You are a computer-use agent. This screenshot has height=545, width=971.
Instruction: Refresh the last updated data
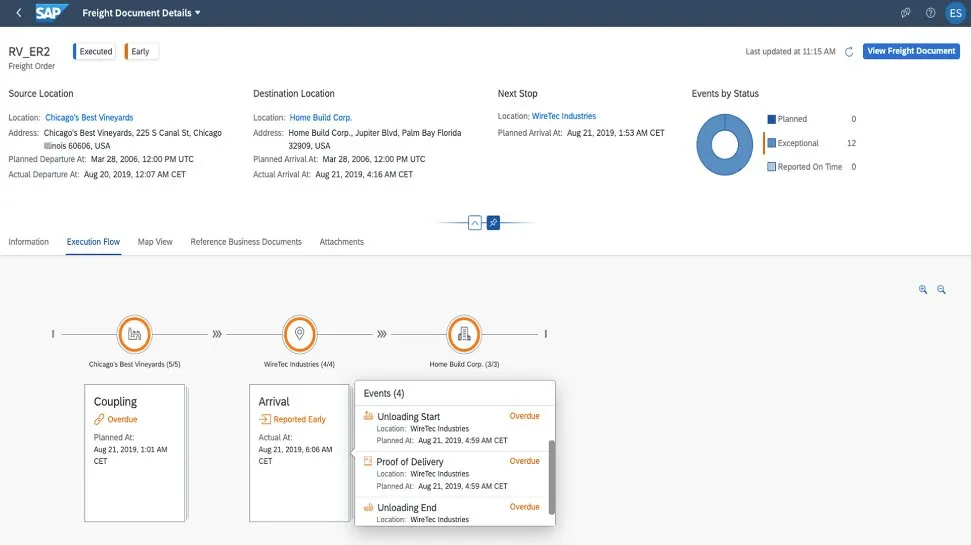(849, 51)
